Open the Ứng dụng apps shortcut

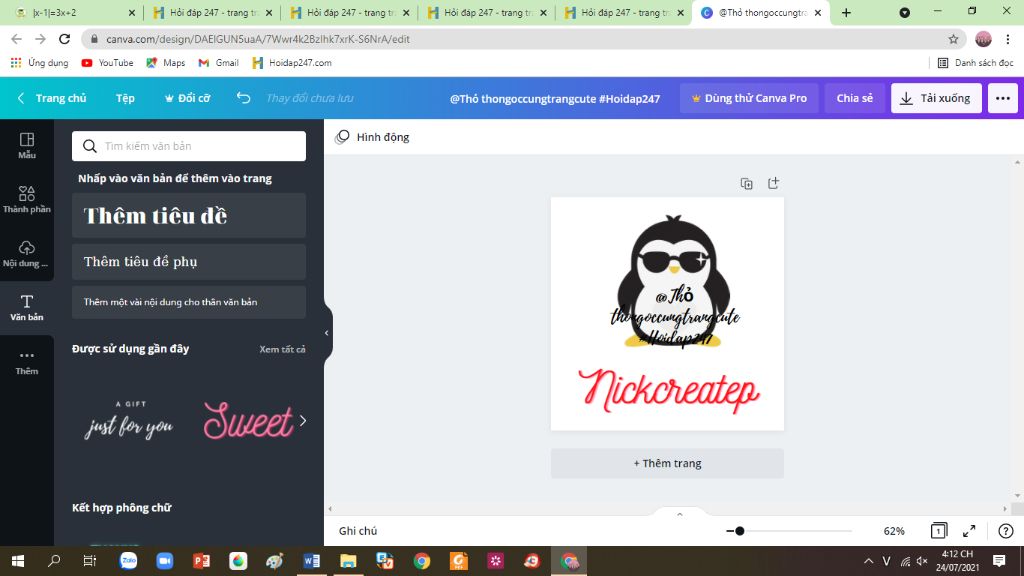tap(39, 63)
